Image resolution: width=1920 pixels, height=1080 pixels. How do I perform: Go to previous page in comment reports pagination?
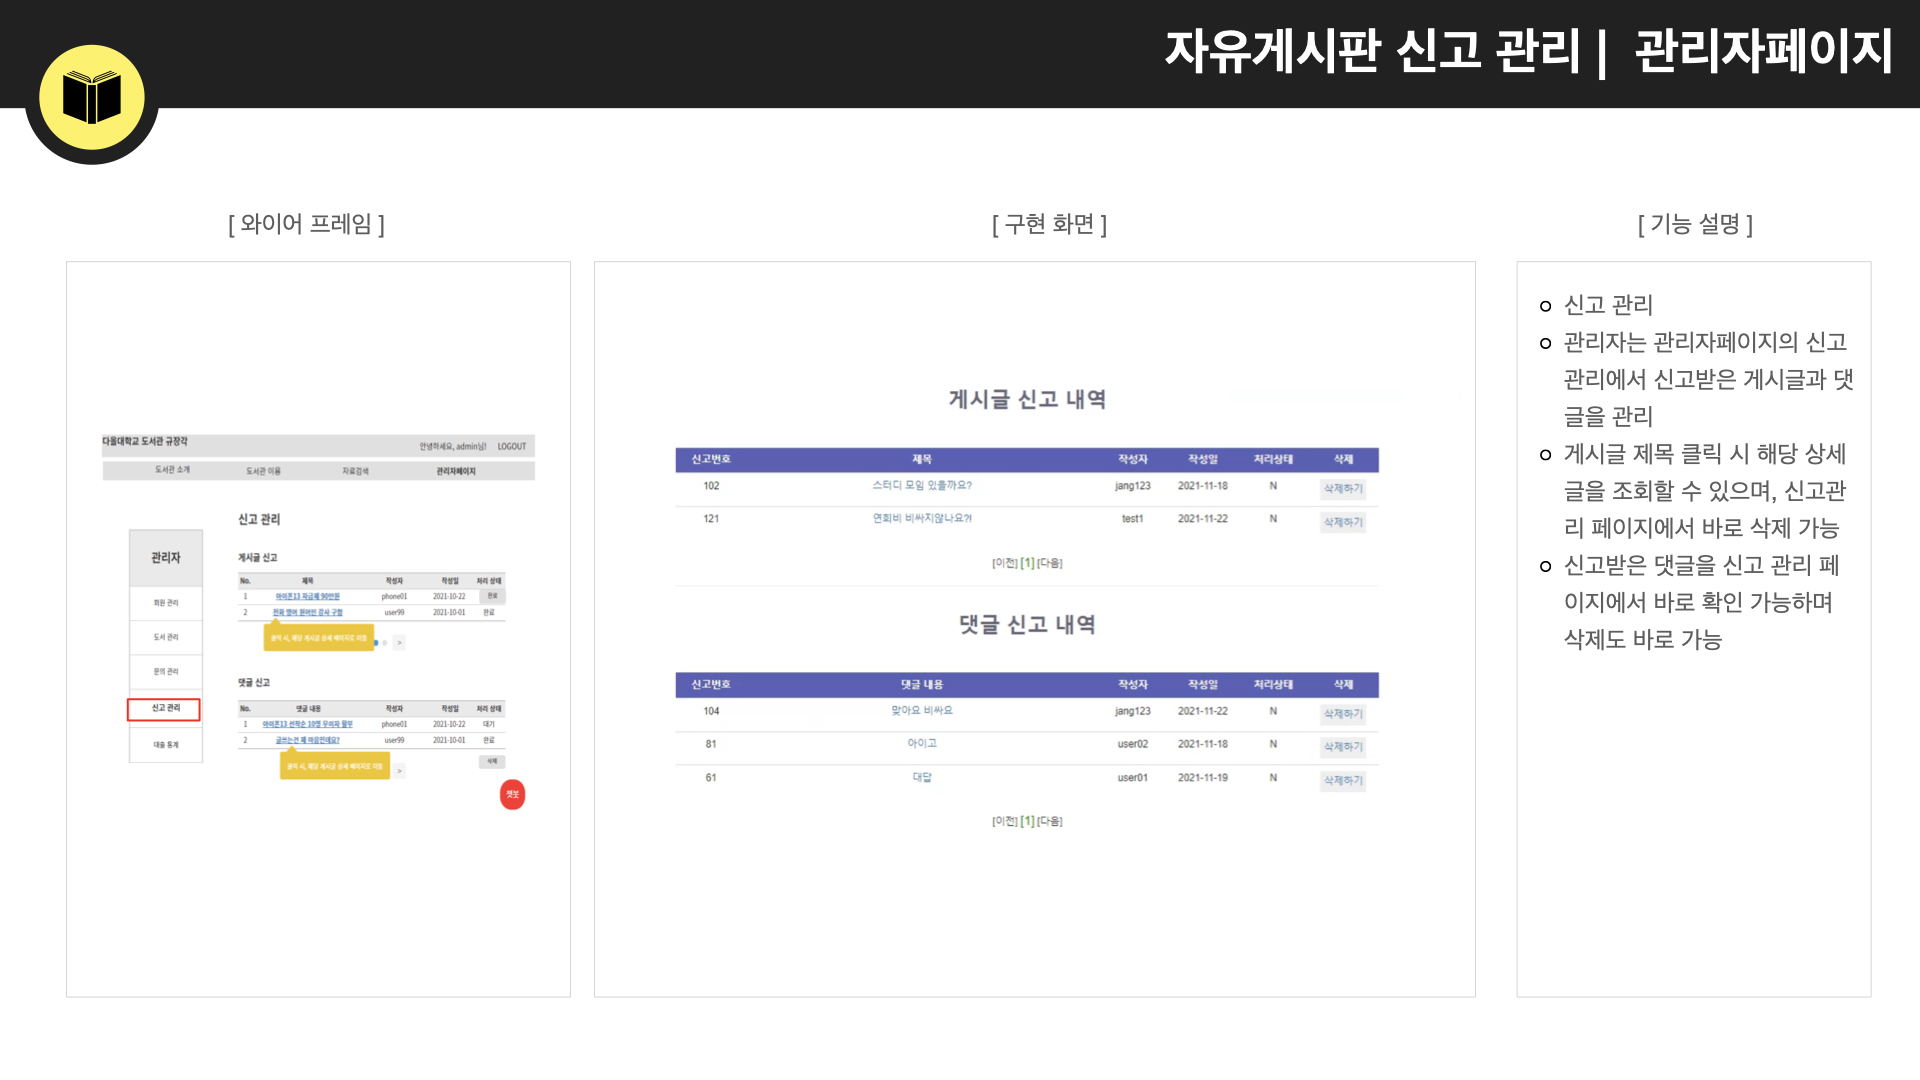(x=1004, y=822)
